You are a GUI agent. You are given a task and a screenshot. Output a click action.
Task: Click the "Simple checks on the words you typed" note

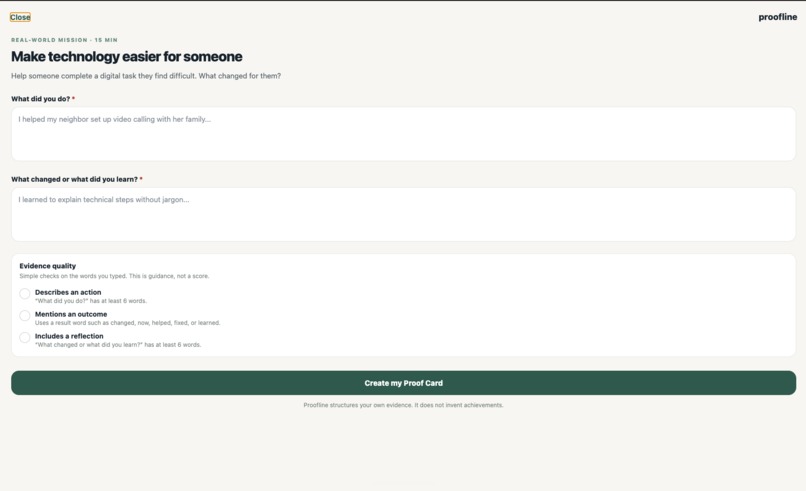(114, 276)
